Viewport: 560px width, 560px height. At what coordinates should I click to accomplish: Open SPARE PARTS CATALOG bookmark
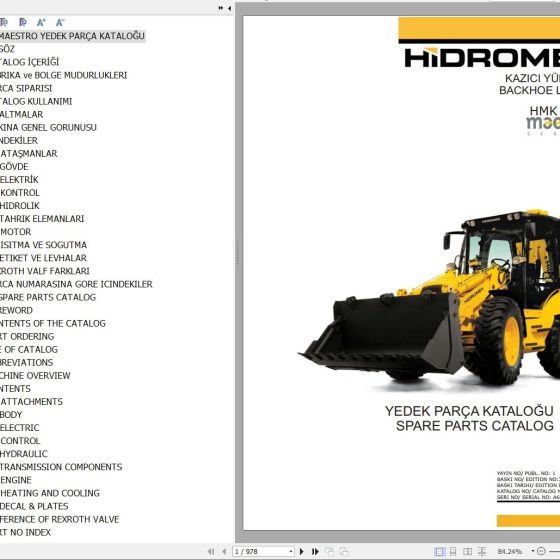(x=48, y=298)
